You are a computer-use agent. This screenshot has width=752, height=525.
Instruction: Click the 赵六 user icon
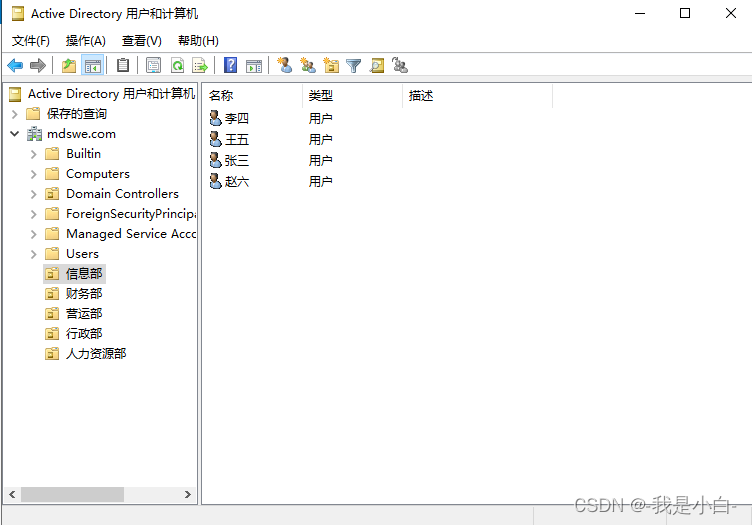pyautogui.click(x=216, y=181)
